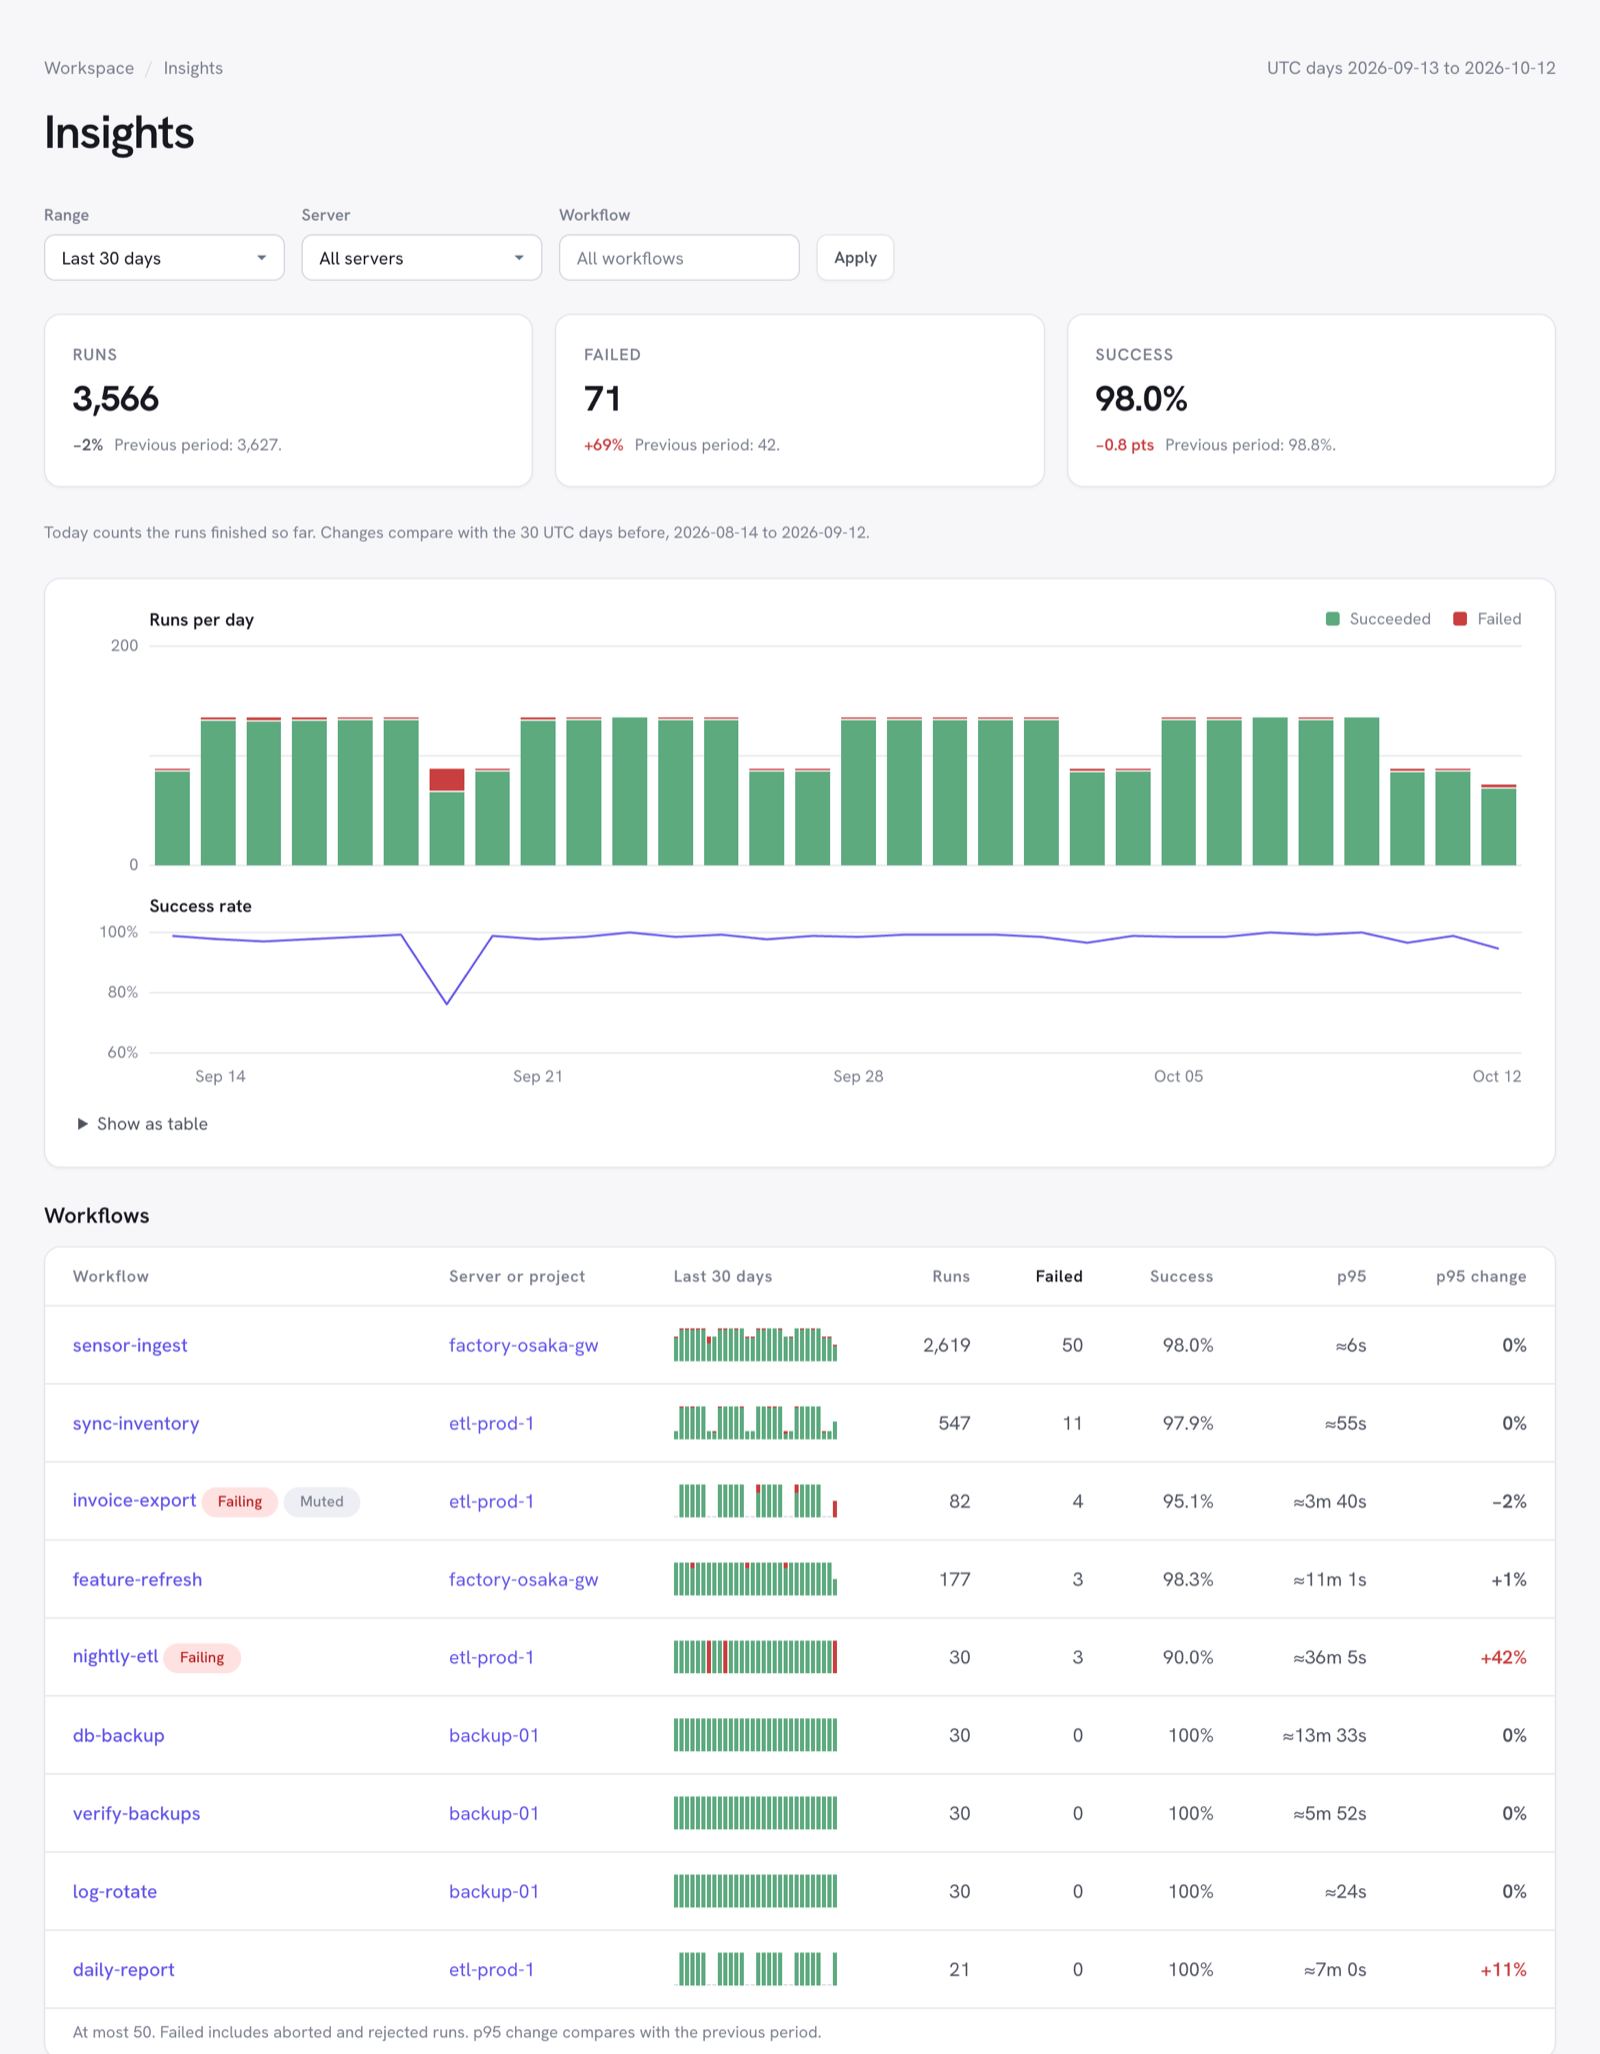Click the nightly-etl 30-day sparkline
The width and height of the screenshot is (1600, 2054).
pyautogui.click(x=755, y=1657)
